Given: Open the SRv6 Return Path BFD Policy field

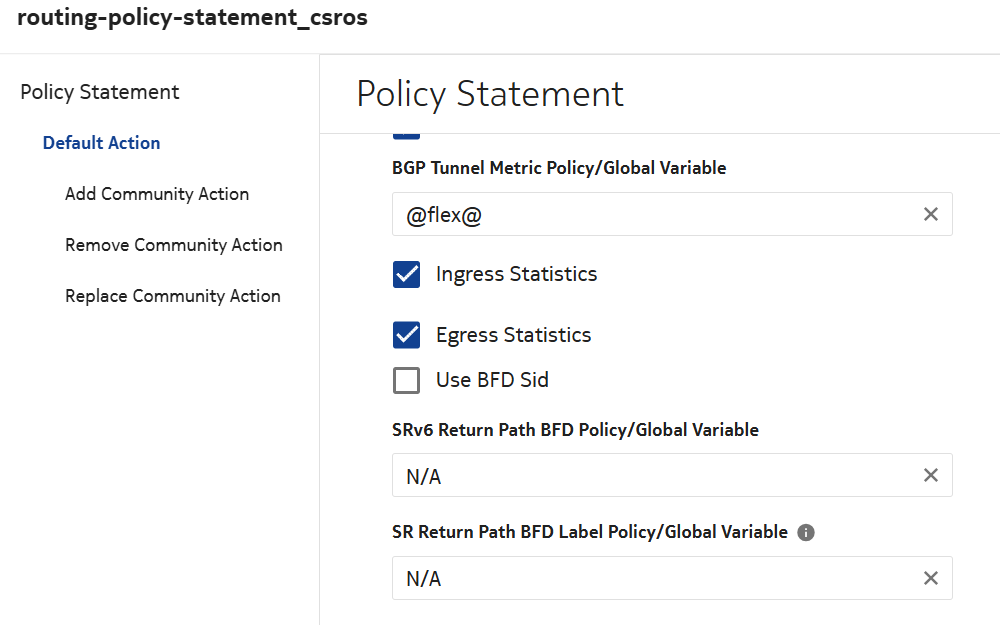Looking at the screenshot, I should pos(650,475).
